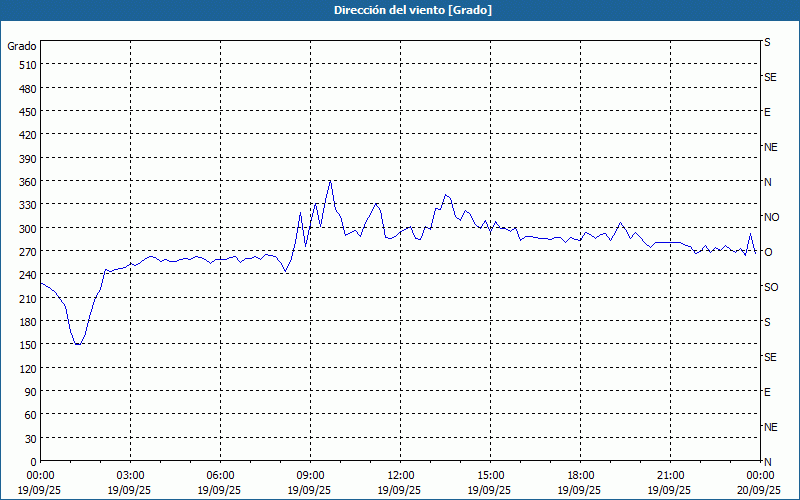
Task: Select the 18:00 time label
Action: click(580, 475)
